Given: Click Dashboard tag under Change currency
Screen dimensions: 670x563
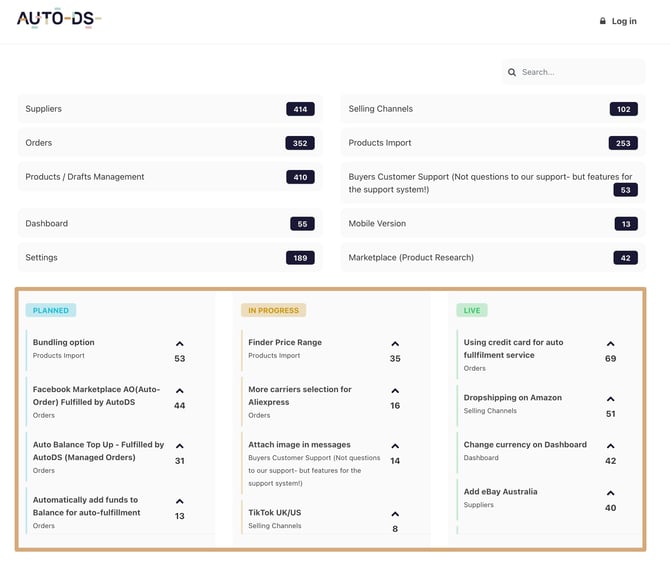Looking at the screenshot, I should tap(481, 457).
